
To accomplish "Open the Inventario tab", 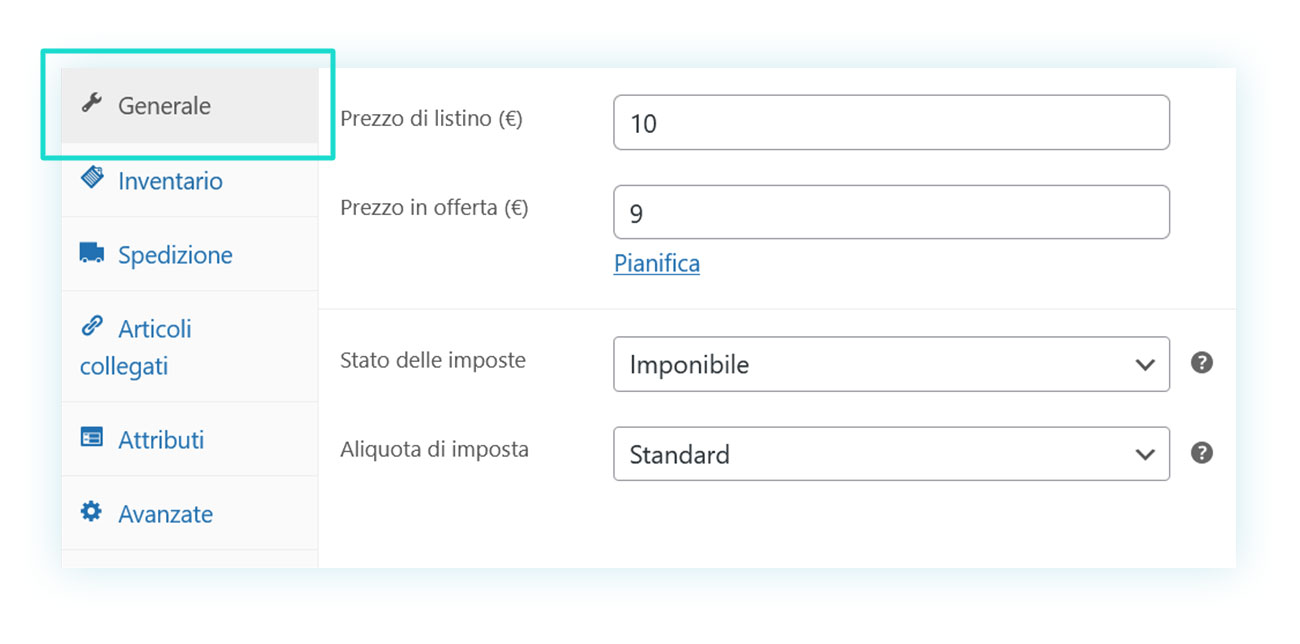I will pyautogui.click(x=190, y=180).
